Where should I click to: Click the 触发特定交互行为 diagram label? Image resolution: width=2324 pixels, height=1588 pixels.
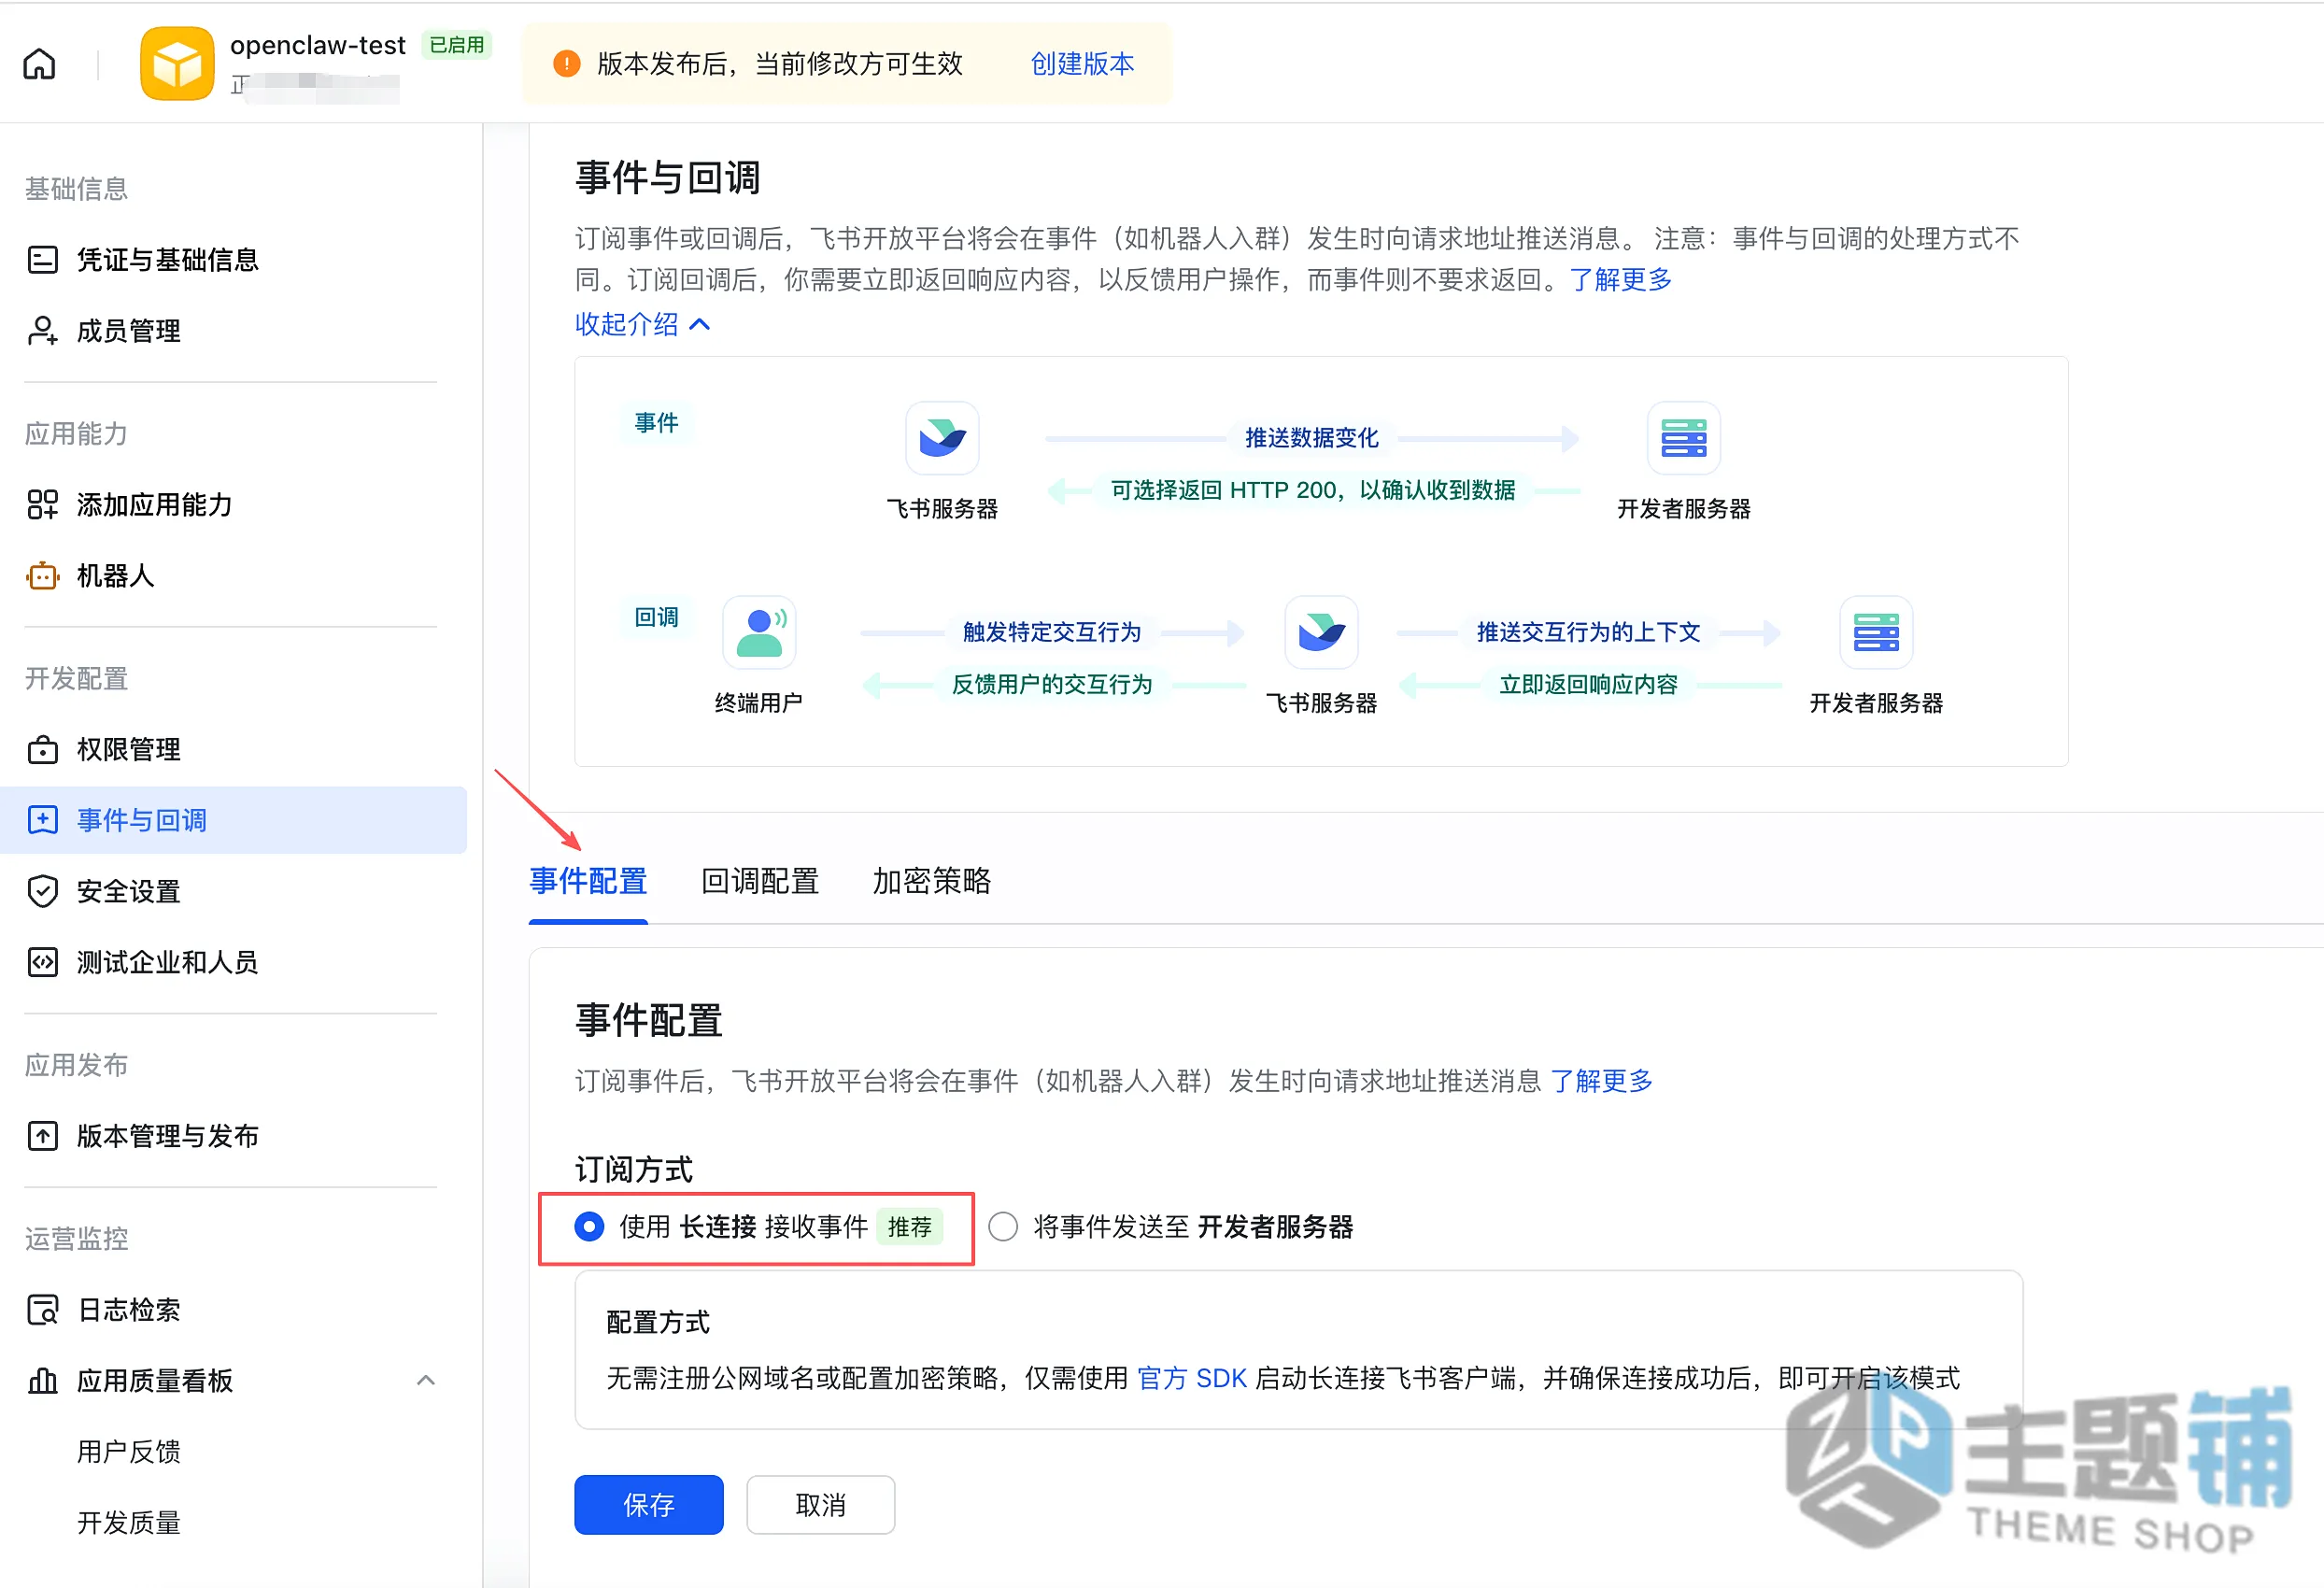pos(1052,633)
